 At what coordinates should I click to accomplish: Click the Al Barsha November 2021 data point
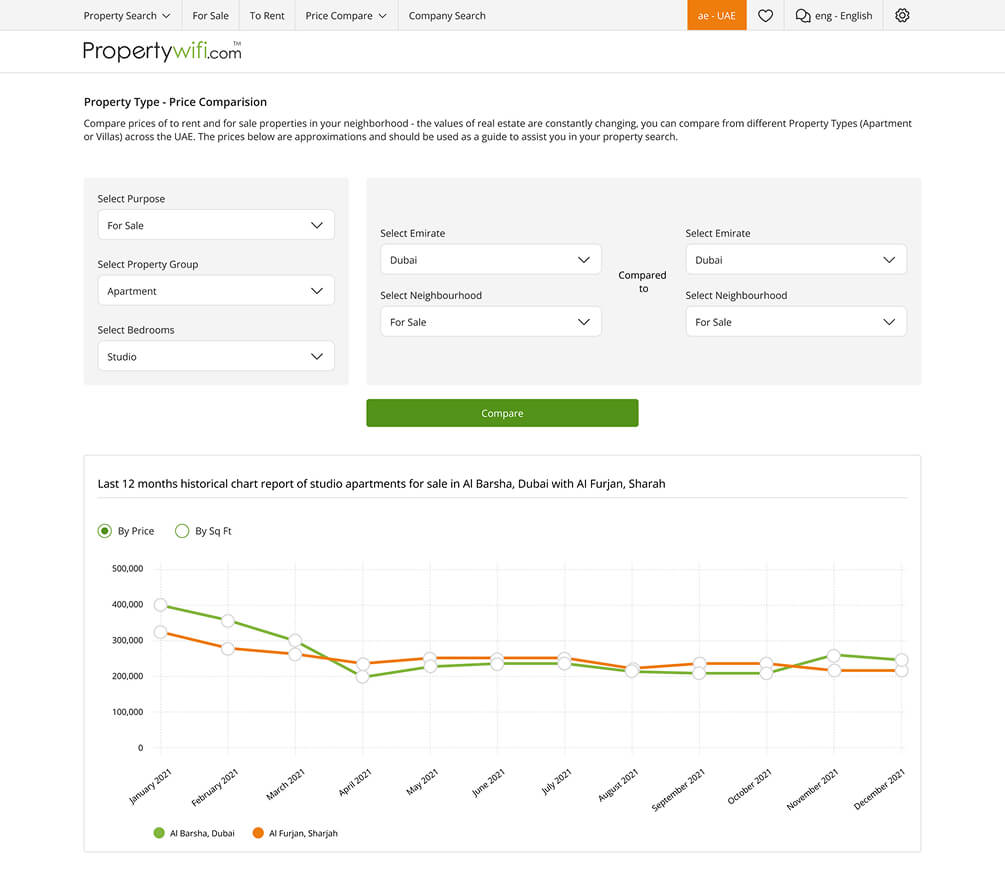834,656
